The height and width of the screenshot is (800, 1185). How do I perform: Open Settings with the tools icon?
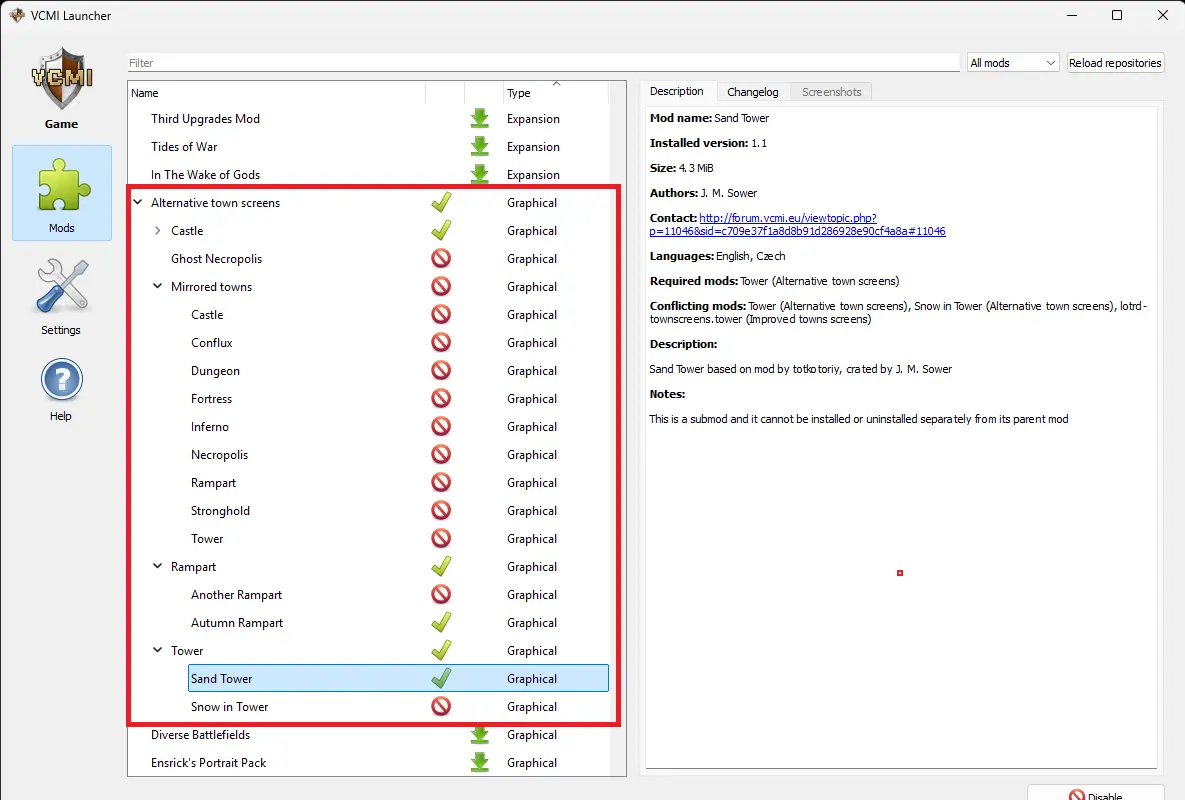[x=61, y=295]
